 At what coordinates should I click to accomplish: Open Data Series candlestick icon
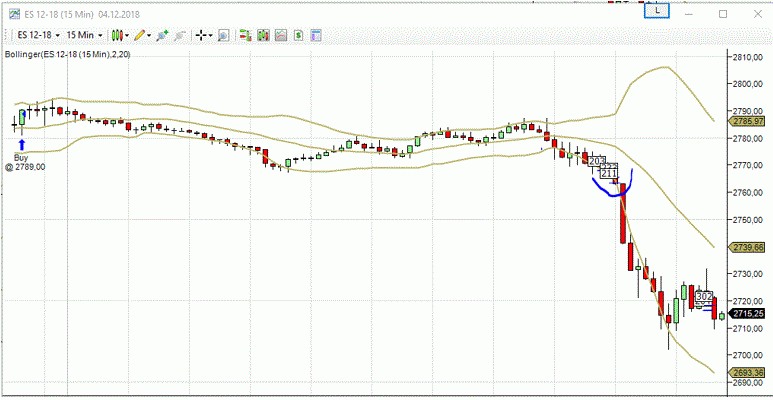point(264,36)
